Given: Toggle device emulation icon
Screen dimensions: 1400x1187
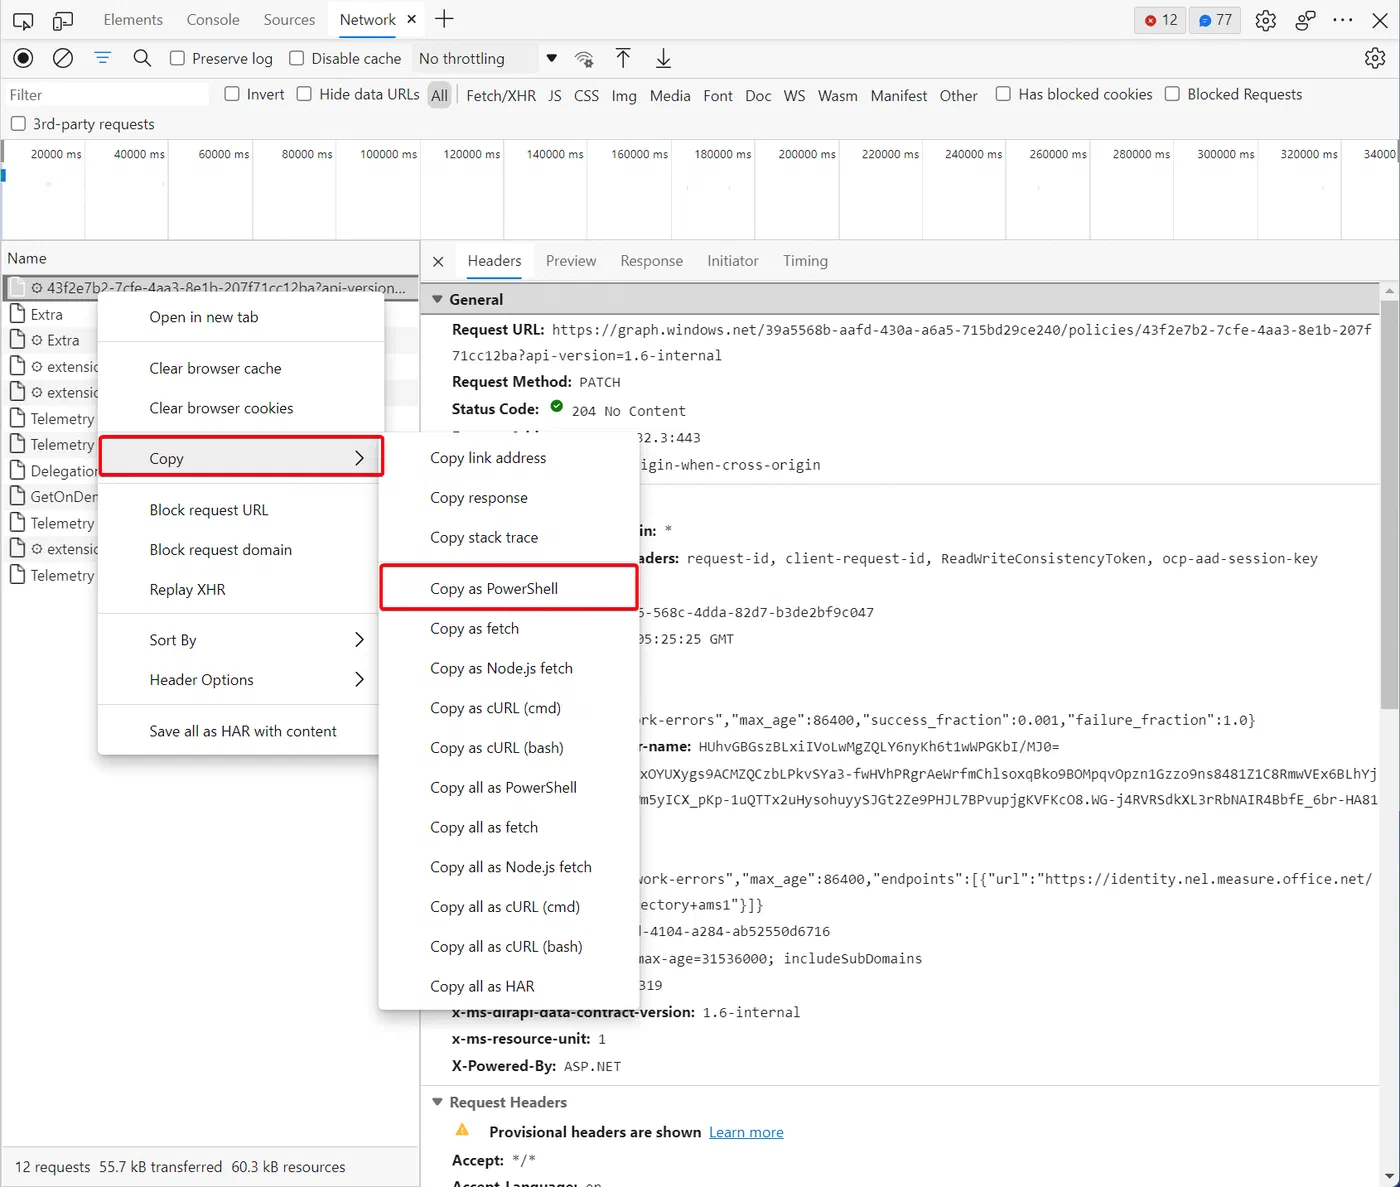Looking at the screenshot, I should [x=63, y=20].
